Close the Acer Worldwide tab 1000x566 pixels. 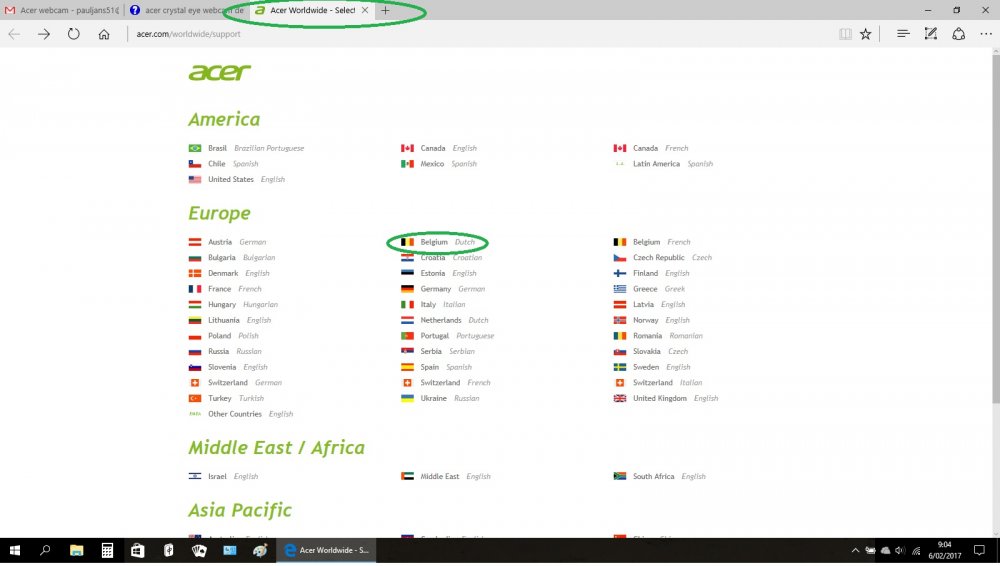pos(365,10)
